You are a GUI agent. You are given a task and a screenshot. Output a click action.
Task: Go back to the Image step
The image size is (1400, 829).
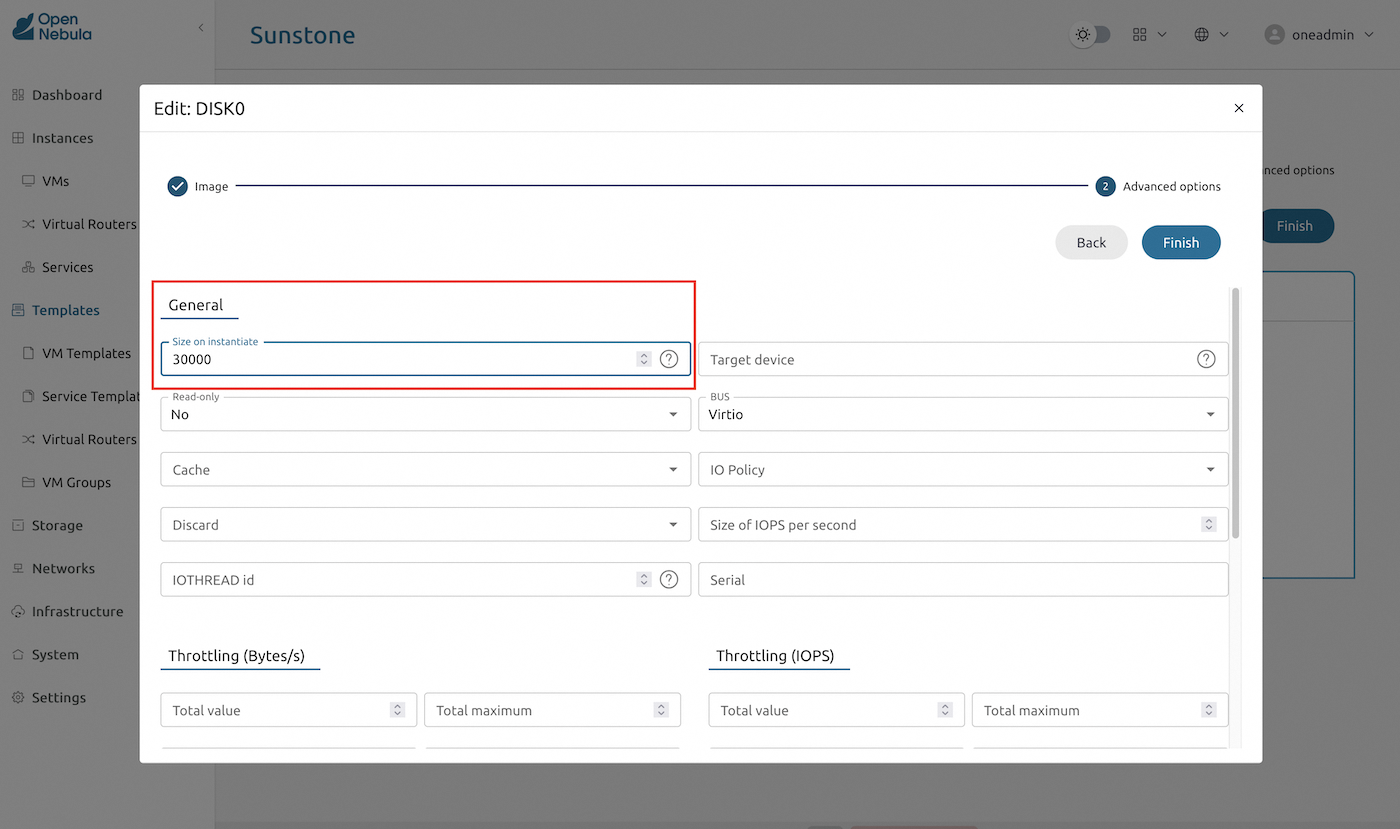click(197, 186)
